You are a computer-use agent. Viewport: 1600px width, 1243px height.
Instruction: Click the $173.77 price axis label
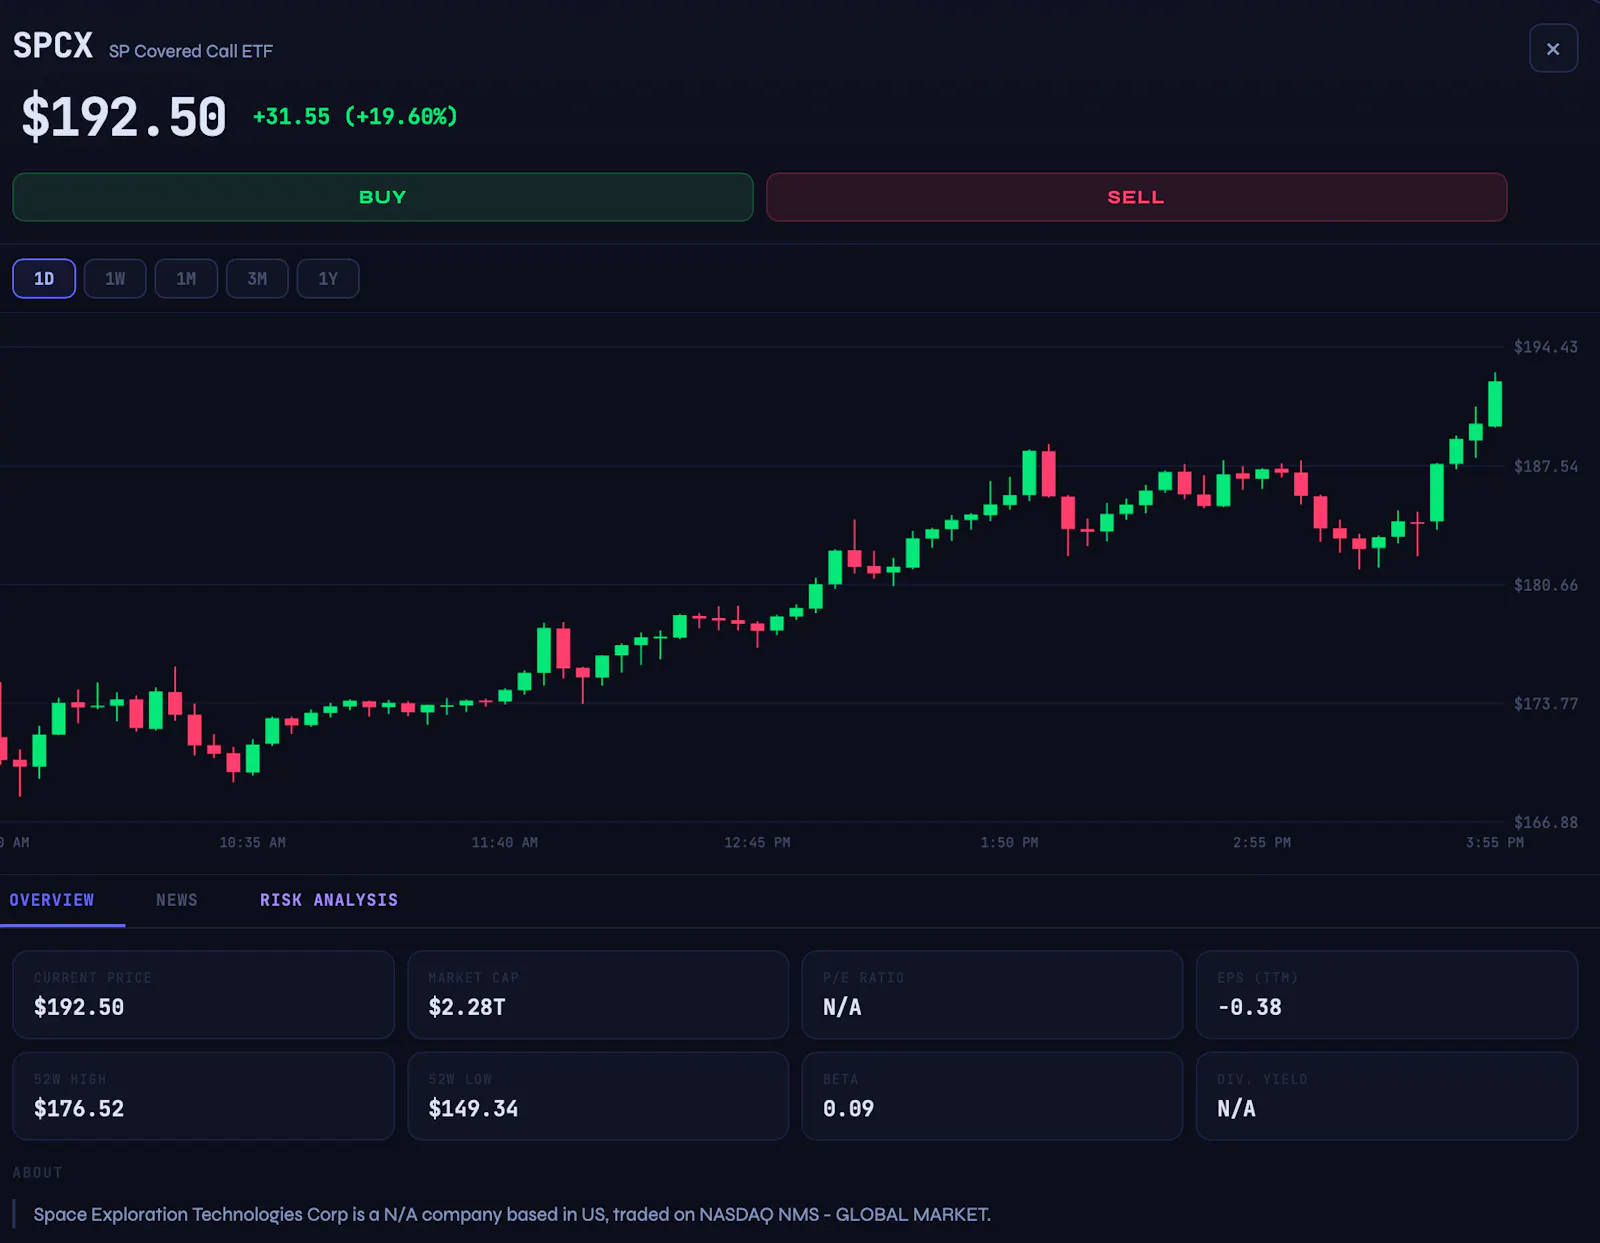pyautogui.click(x=1546, y=704)
